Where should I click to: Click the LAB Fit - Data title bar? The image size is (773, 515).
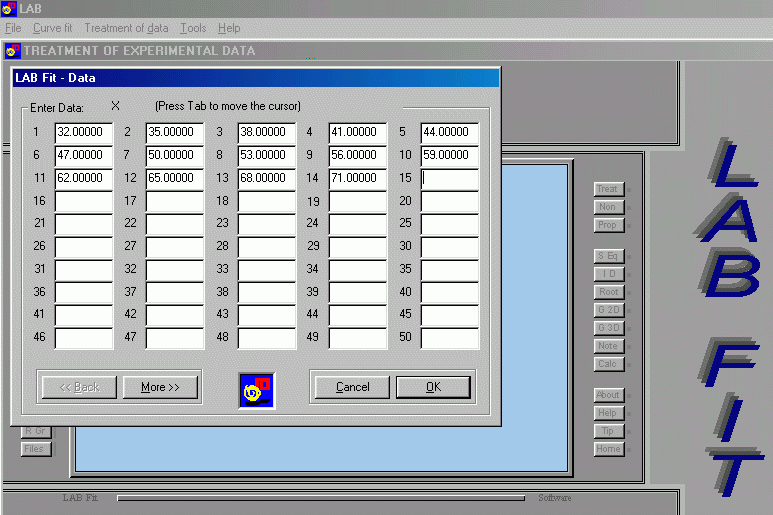pos(256,78)
